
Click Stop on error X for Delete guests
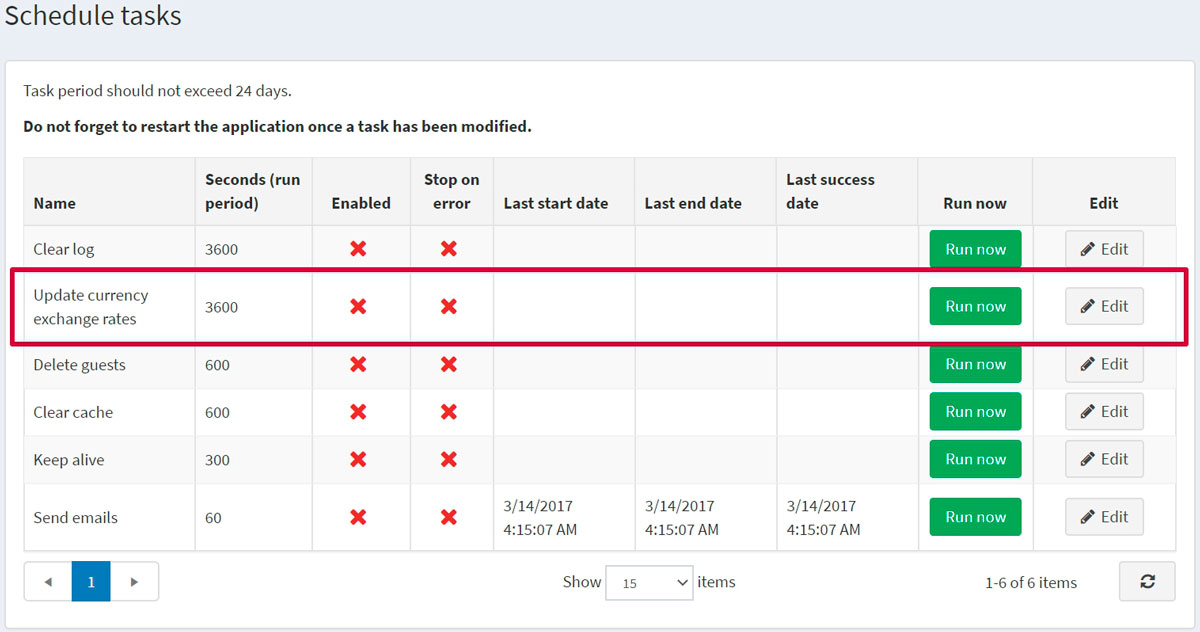449,365
